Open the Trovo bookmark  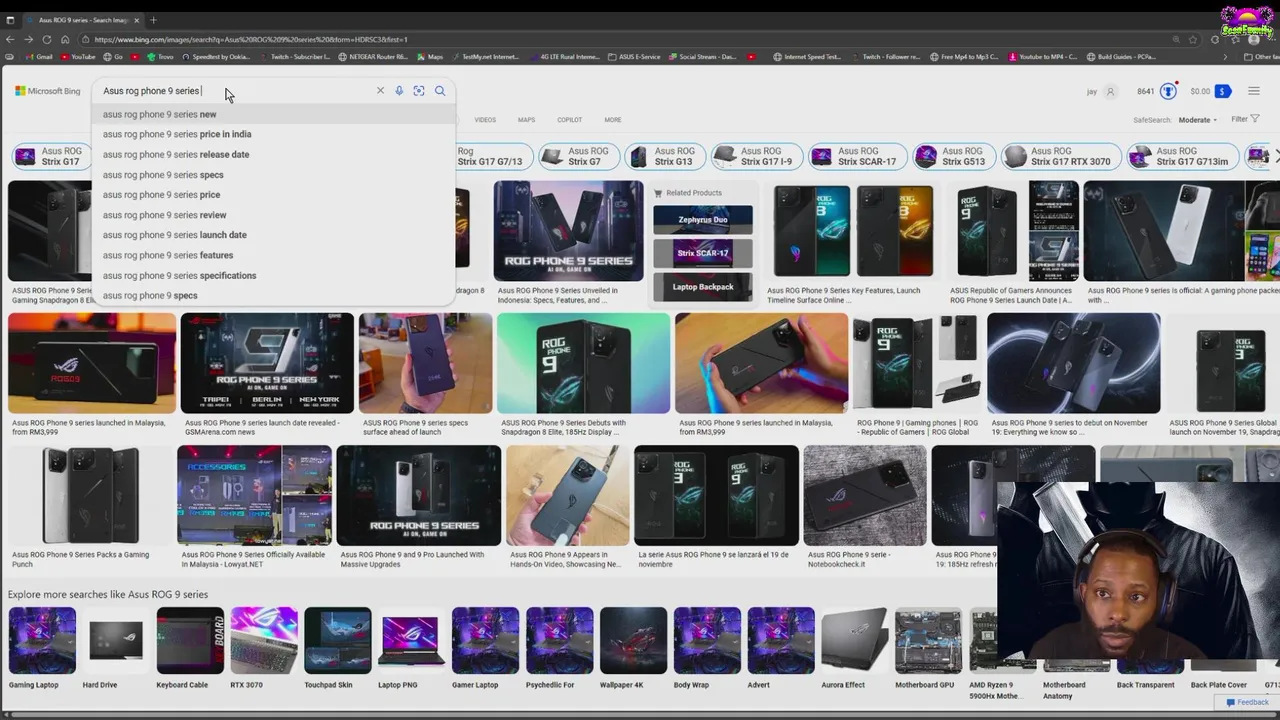(x=160, y=57)
